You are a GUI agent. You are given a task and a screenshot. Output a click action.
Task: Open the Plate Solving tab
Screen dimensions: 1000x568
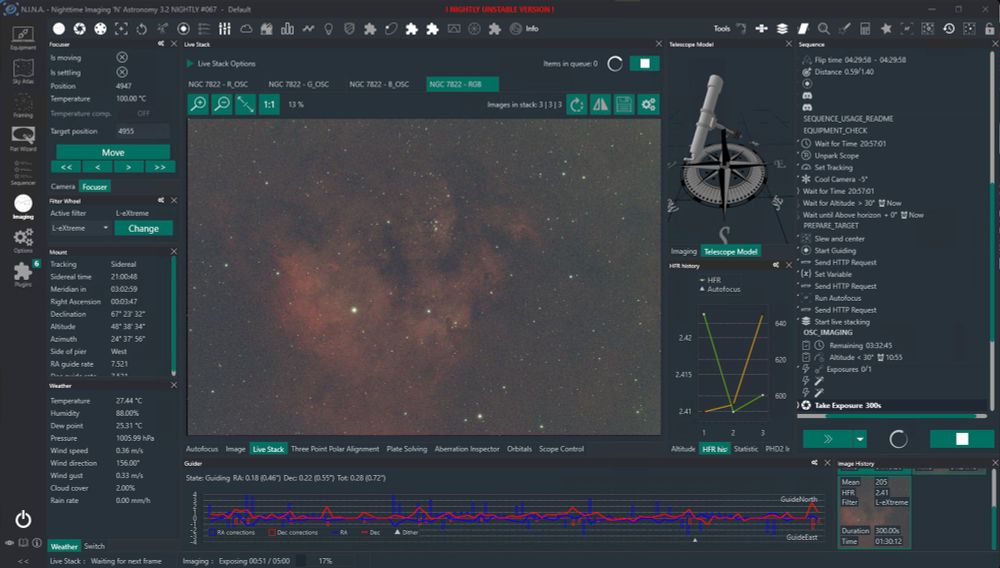407,449
